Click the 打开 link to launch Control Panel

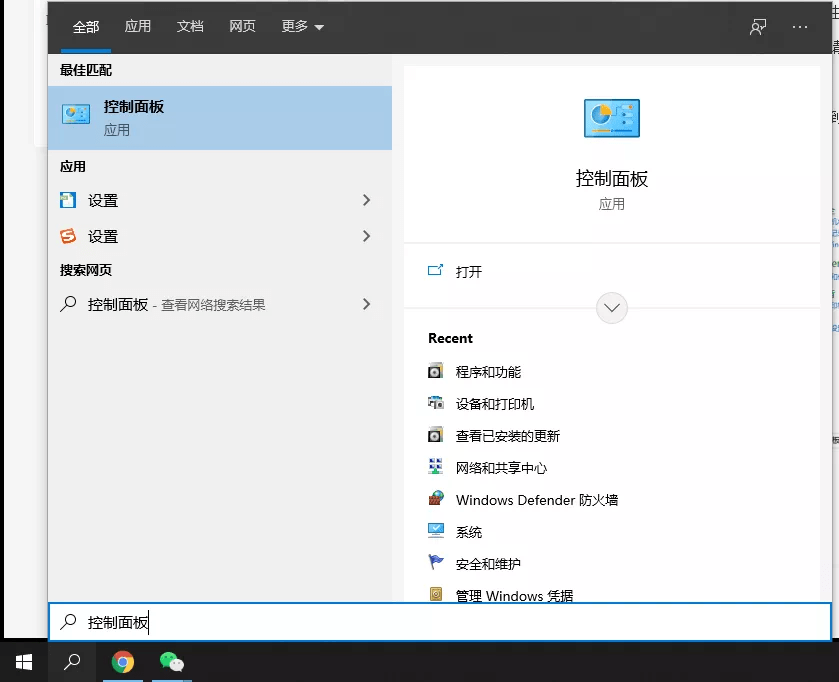coord(468,271)
